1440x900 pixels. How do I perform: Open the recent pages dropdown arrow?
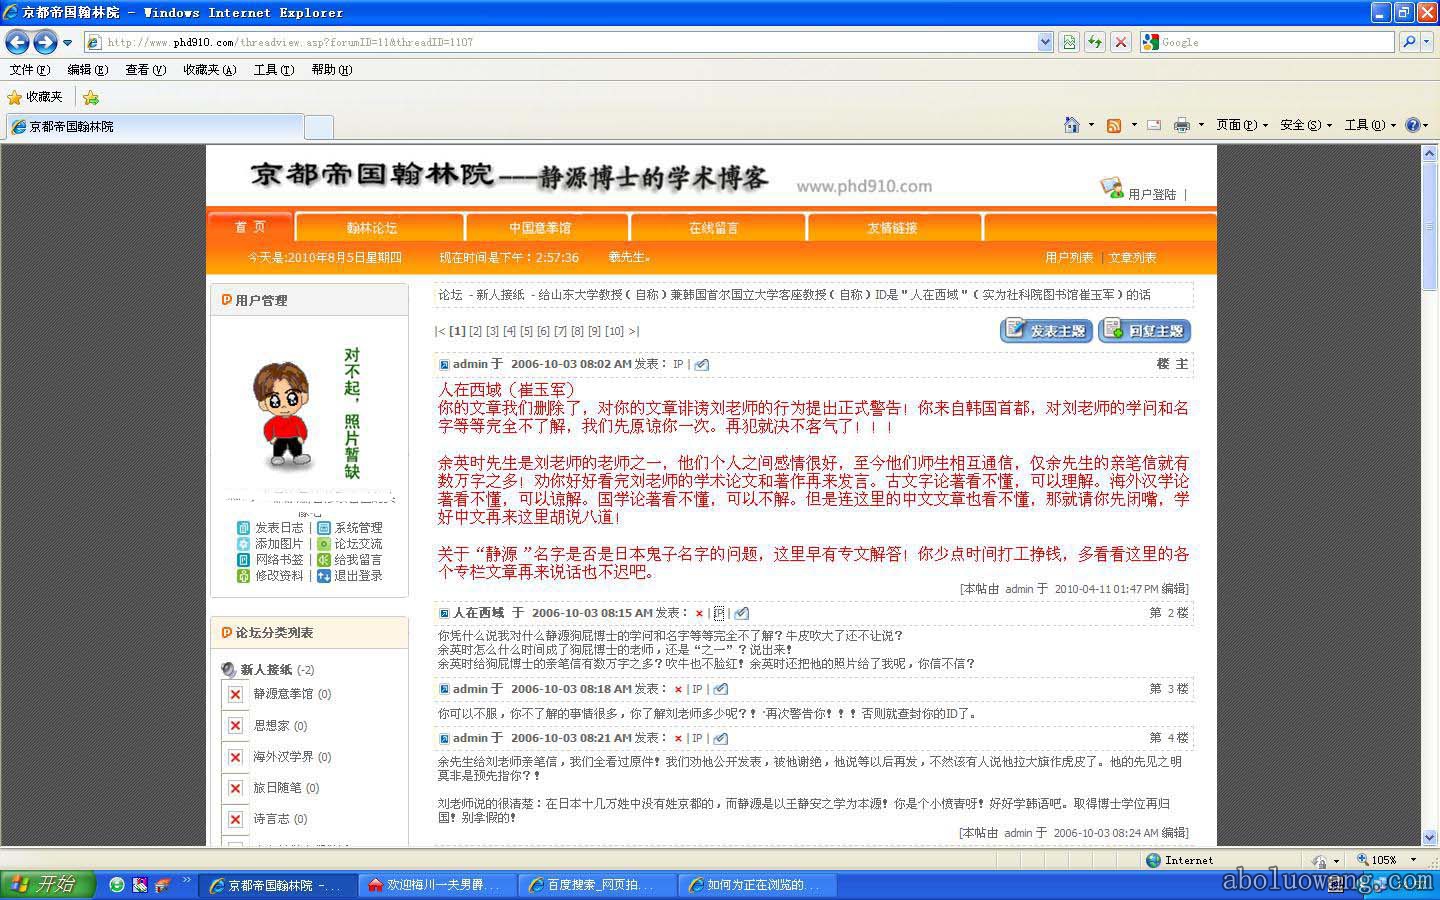68,43
